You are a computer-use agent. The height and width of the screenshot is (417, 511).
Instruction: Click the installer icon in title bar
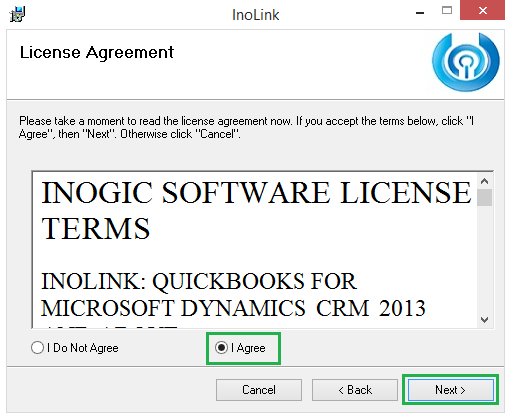tap(17, 14)
